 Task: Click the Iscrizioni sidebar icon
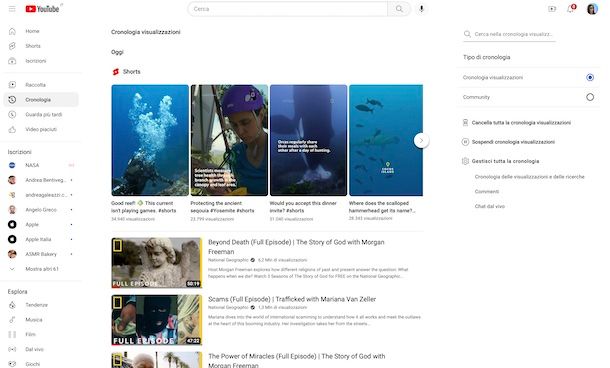point(12,61)
